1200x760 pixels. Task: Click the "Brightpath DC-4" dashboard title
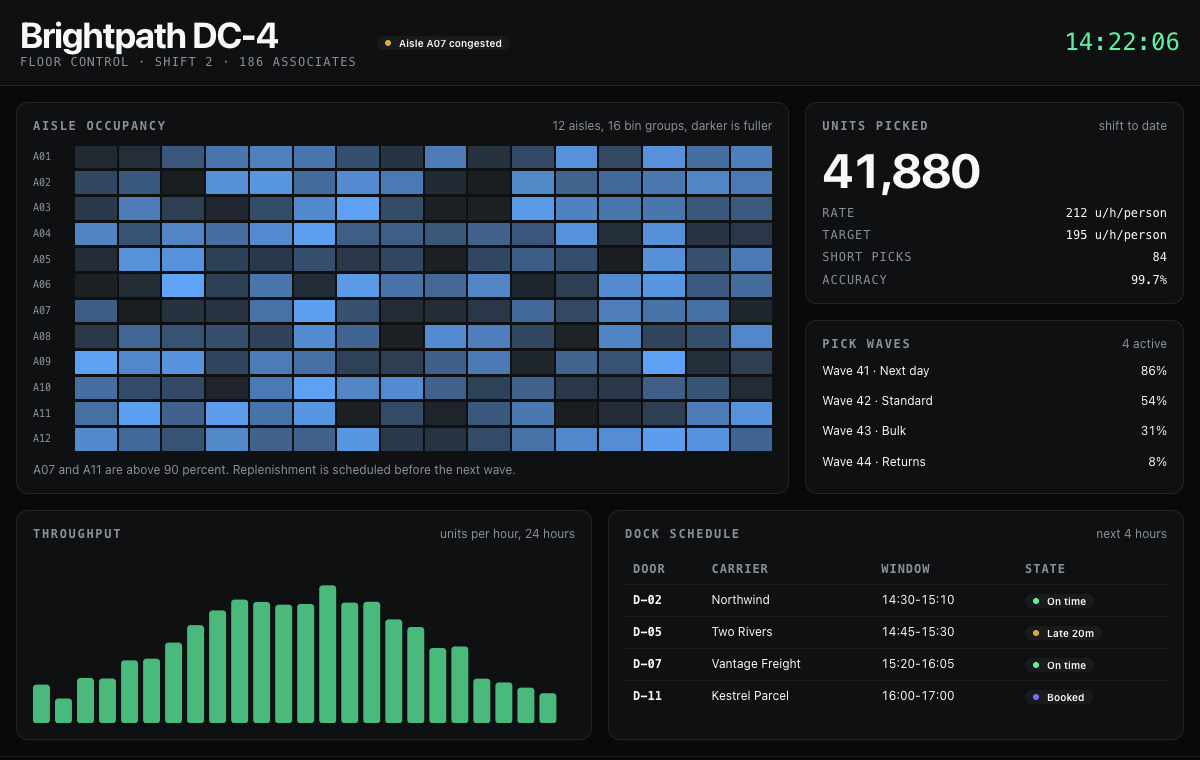149,36
